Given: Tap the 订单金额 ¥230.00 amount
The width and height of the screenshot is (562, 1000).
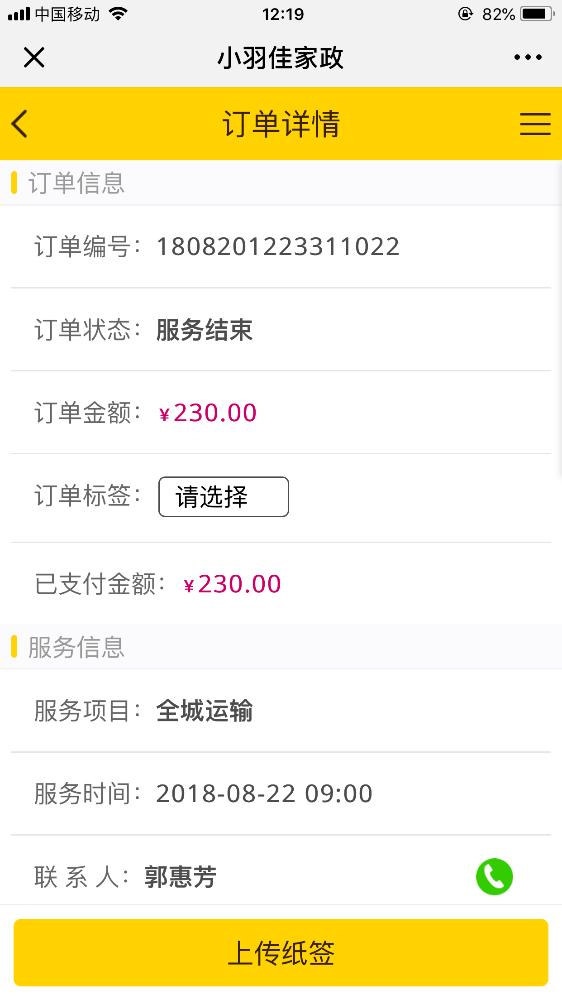Looking at the screenshot, I should pos(208,413).
